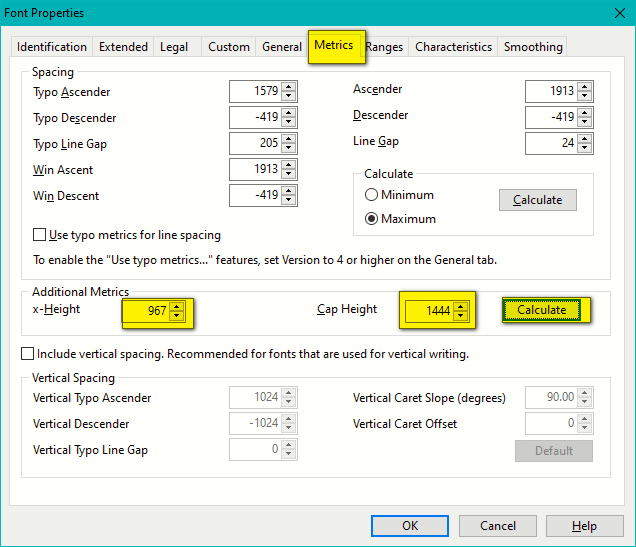The image size is (636, 547).
Task: Increase Line Gap with up arrow
Action: pyautogui.click(x=584, y=138)
